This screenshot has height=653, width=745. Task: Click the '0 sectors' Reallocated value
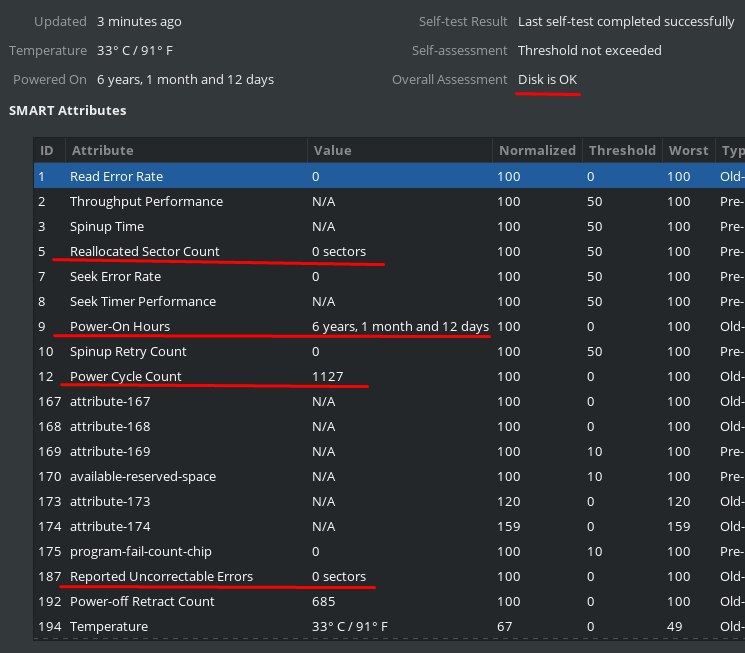point(339,251)
